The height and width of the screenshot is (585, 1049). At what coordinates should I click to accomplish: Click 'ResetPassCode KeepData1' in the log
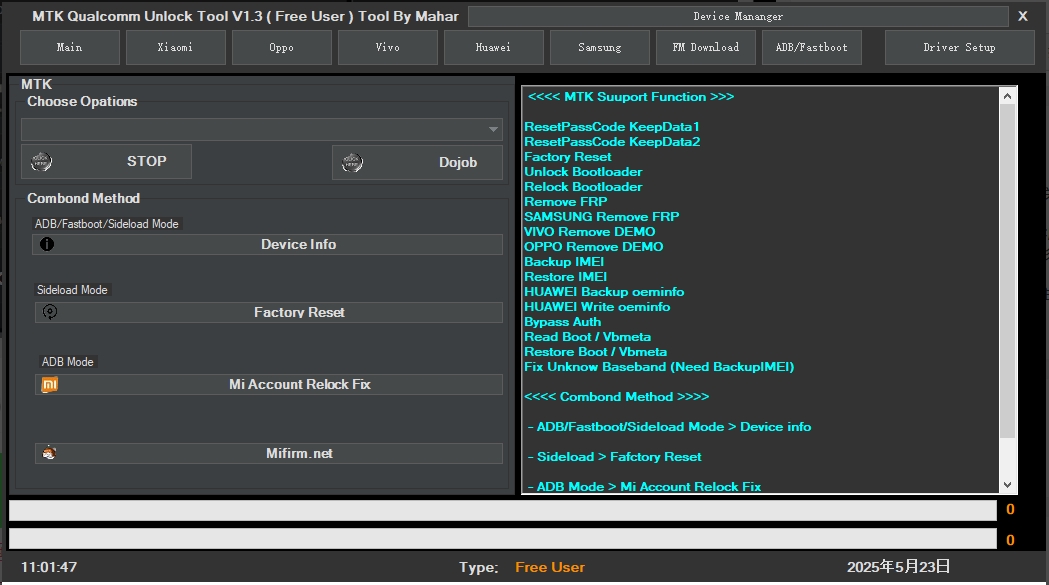pos(611,127)
